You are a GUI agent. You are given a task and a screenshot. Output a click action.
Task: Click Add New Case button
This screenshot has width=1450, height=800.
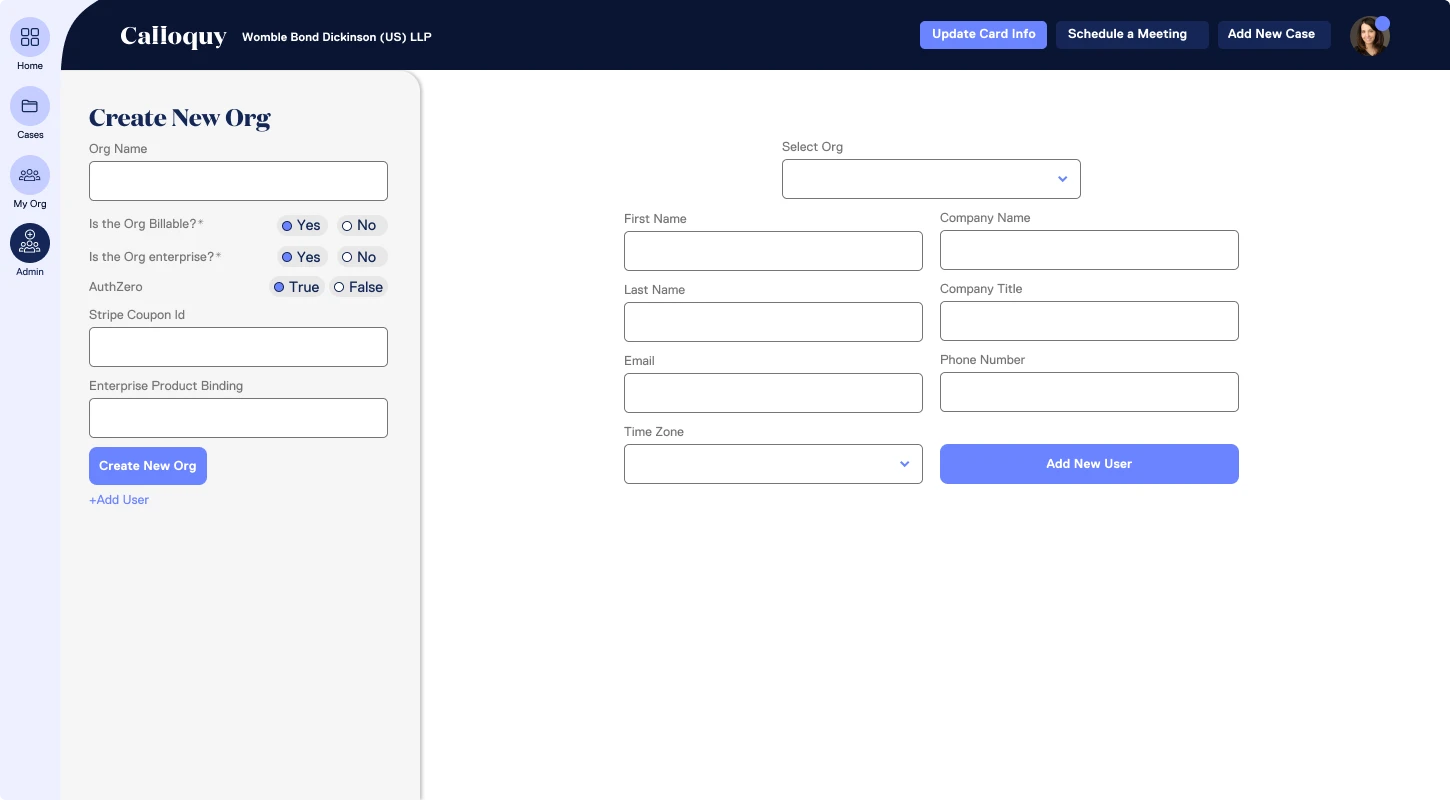[1274, 34]
